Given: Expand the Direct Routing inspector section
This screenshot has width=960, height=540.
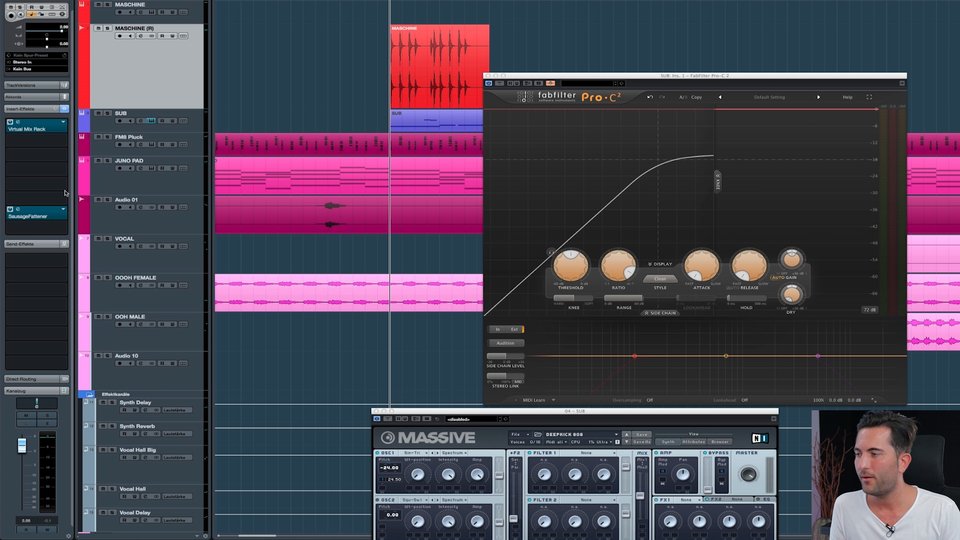Looking at the screenshot, I should (x=37, y=379).
